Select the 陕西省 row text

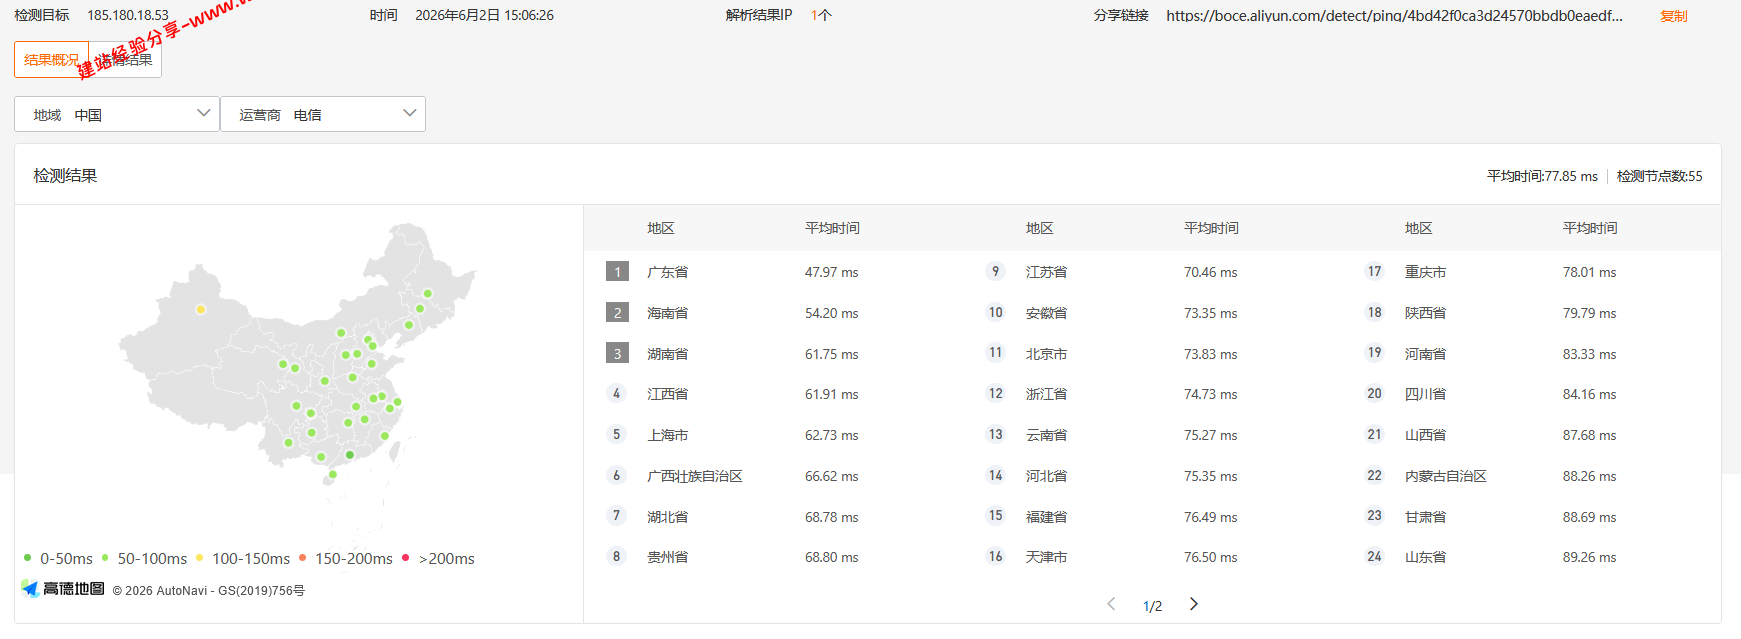click(x=1425, y=313)
